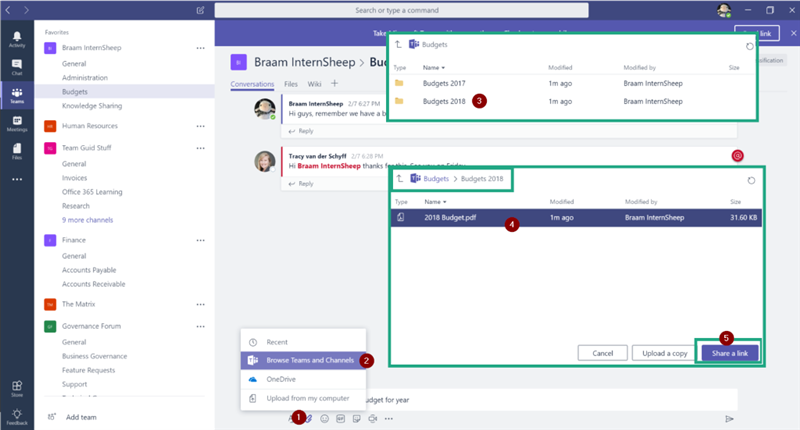Open the Feedback icon in the left rail
The image size is (800, 430).
tap(17, 417)
